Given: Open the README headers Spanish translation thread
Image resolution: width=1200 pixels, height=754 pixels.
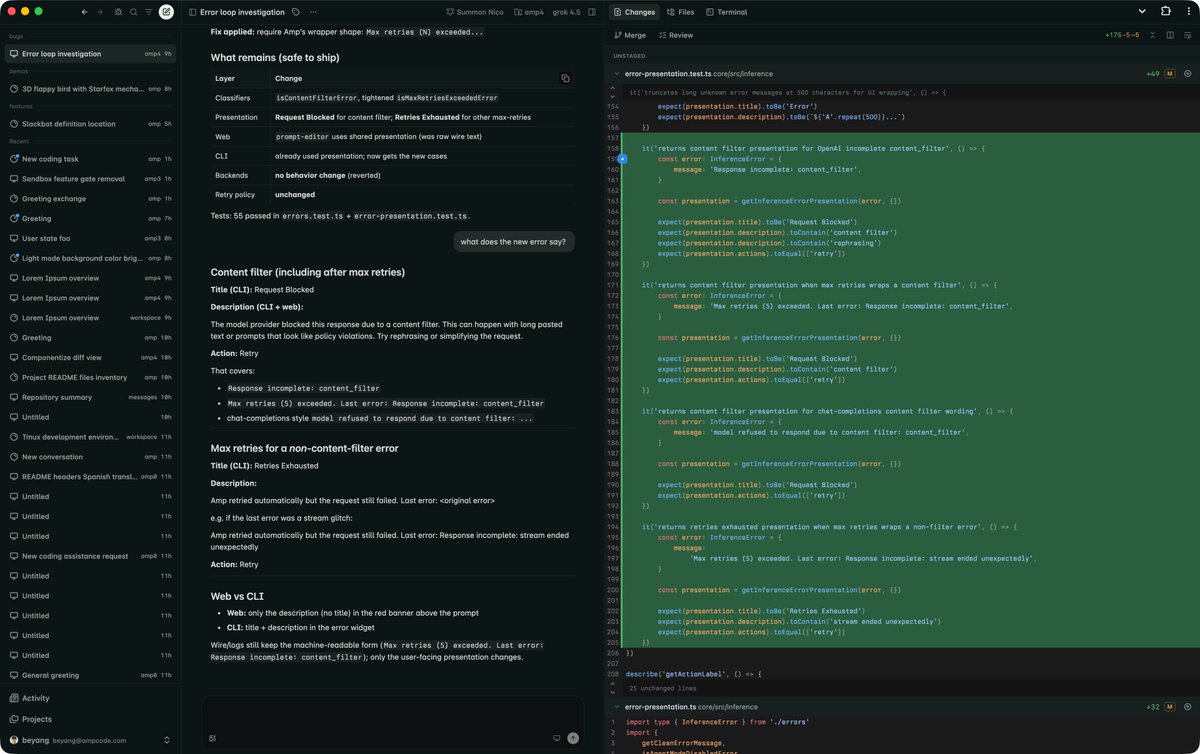Looking at the screenshot, I should pyautogui.click(x=90, y=476).
